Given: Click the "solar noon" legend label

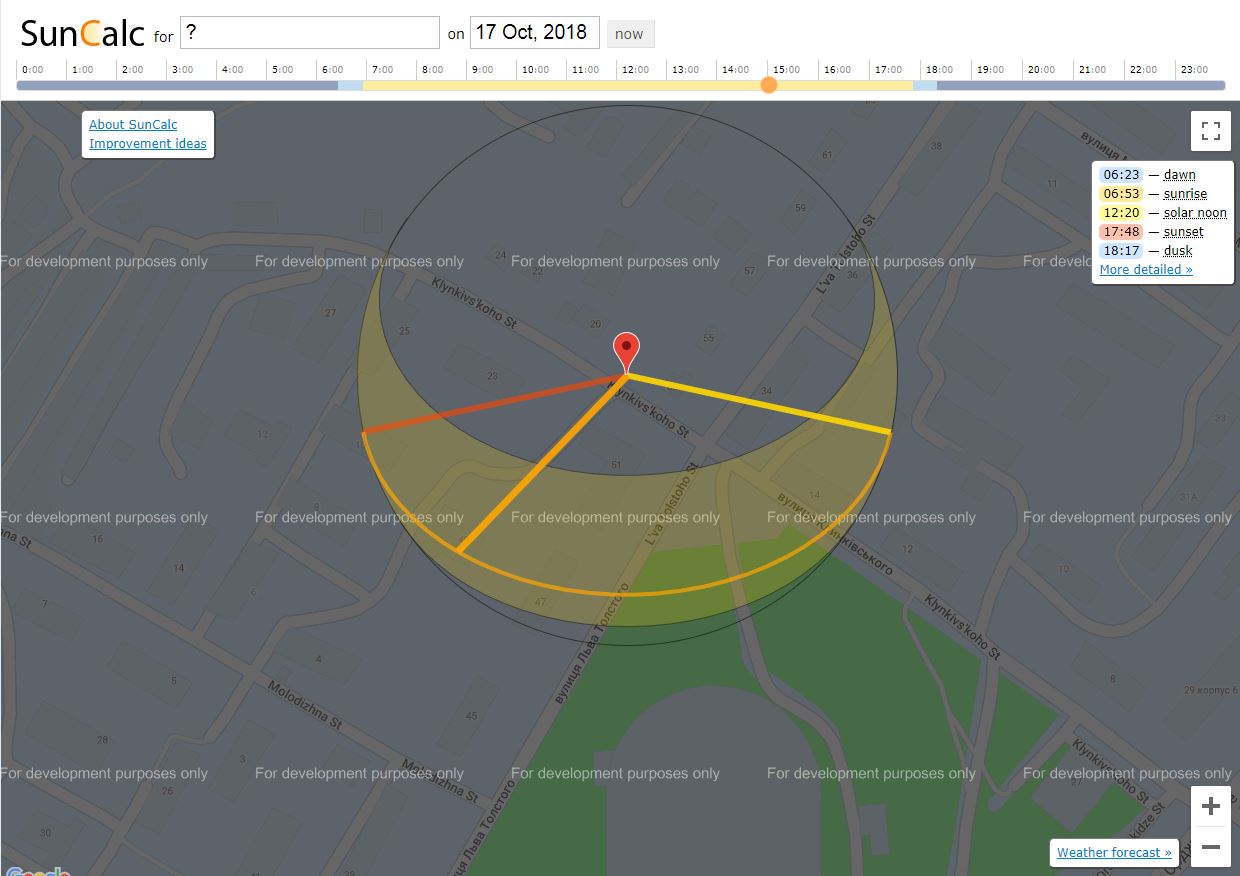Looking at the screenshot, I should (1195, 213).
